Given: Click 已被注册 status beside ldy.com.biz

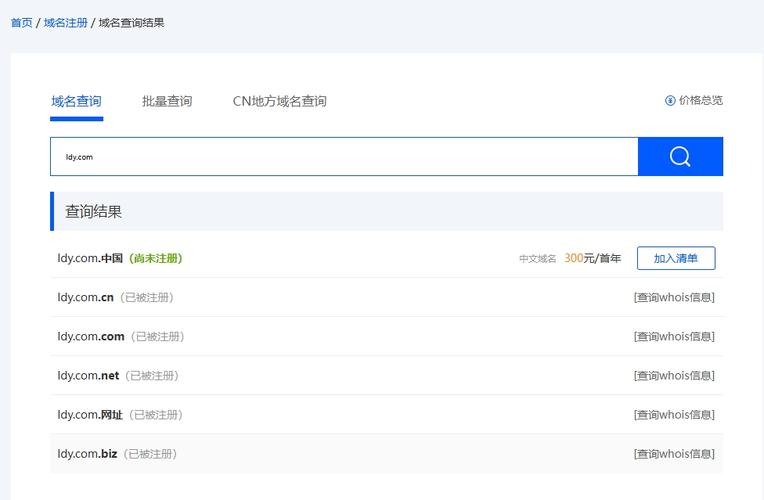Looking at the screenshot, I should click(x=150, y=454).
